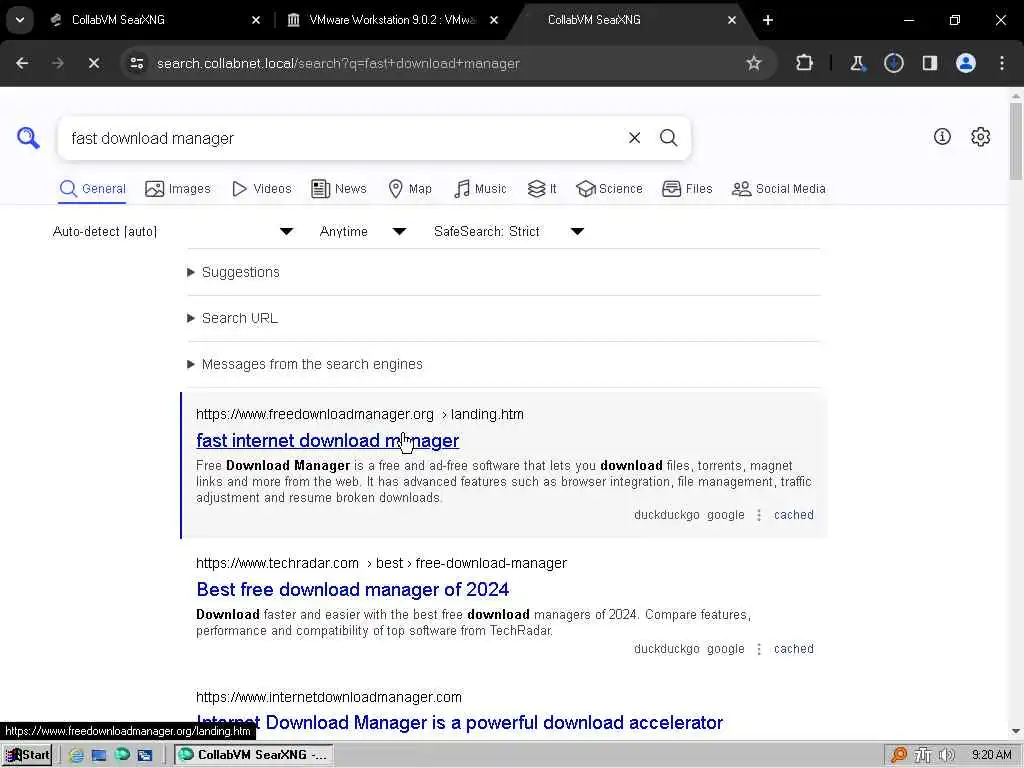
Task: Submit search with magnifier button
Action: point(668,138)
